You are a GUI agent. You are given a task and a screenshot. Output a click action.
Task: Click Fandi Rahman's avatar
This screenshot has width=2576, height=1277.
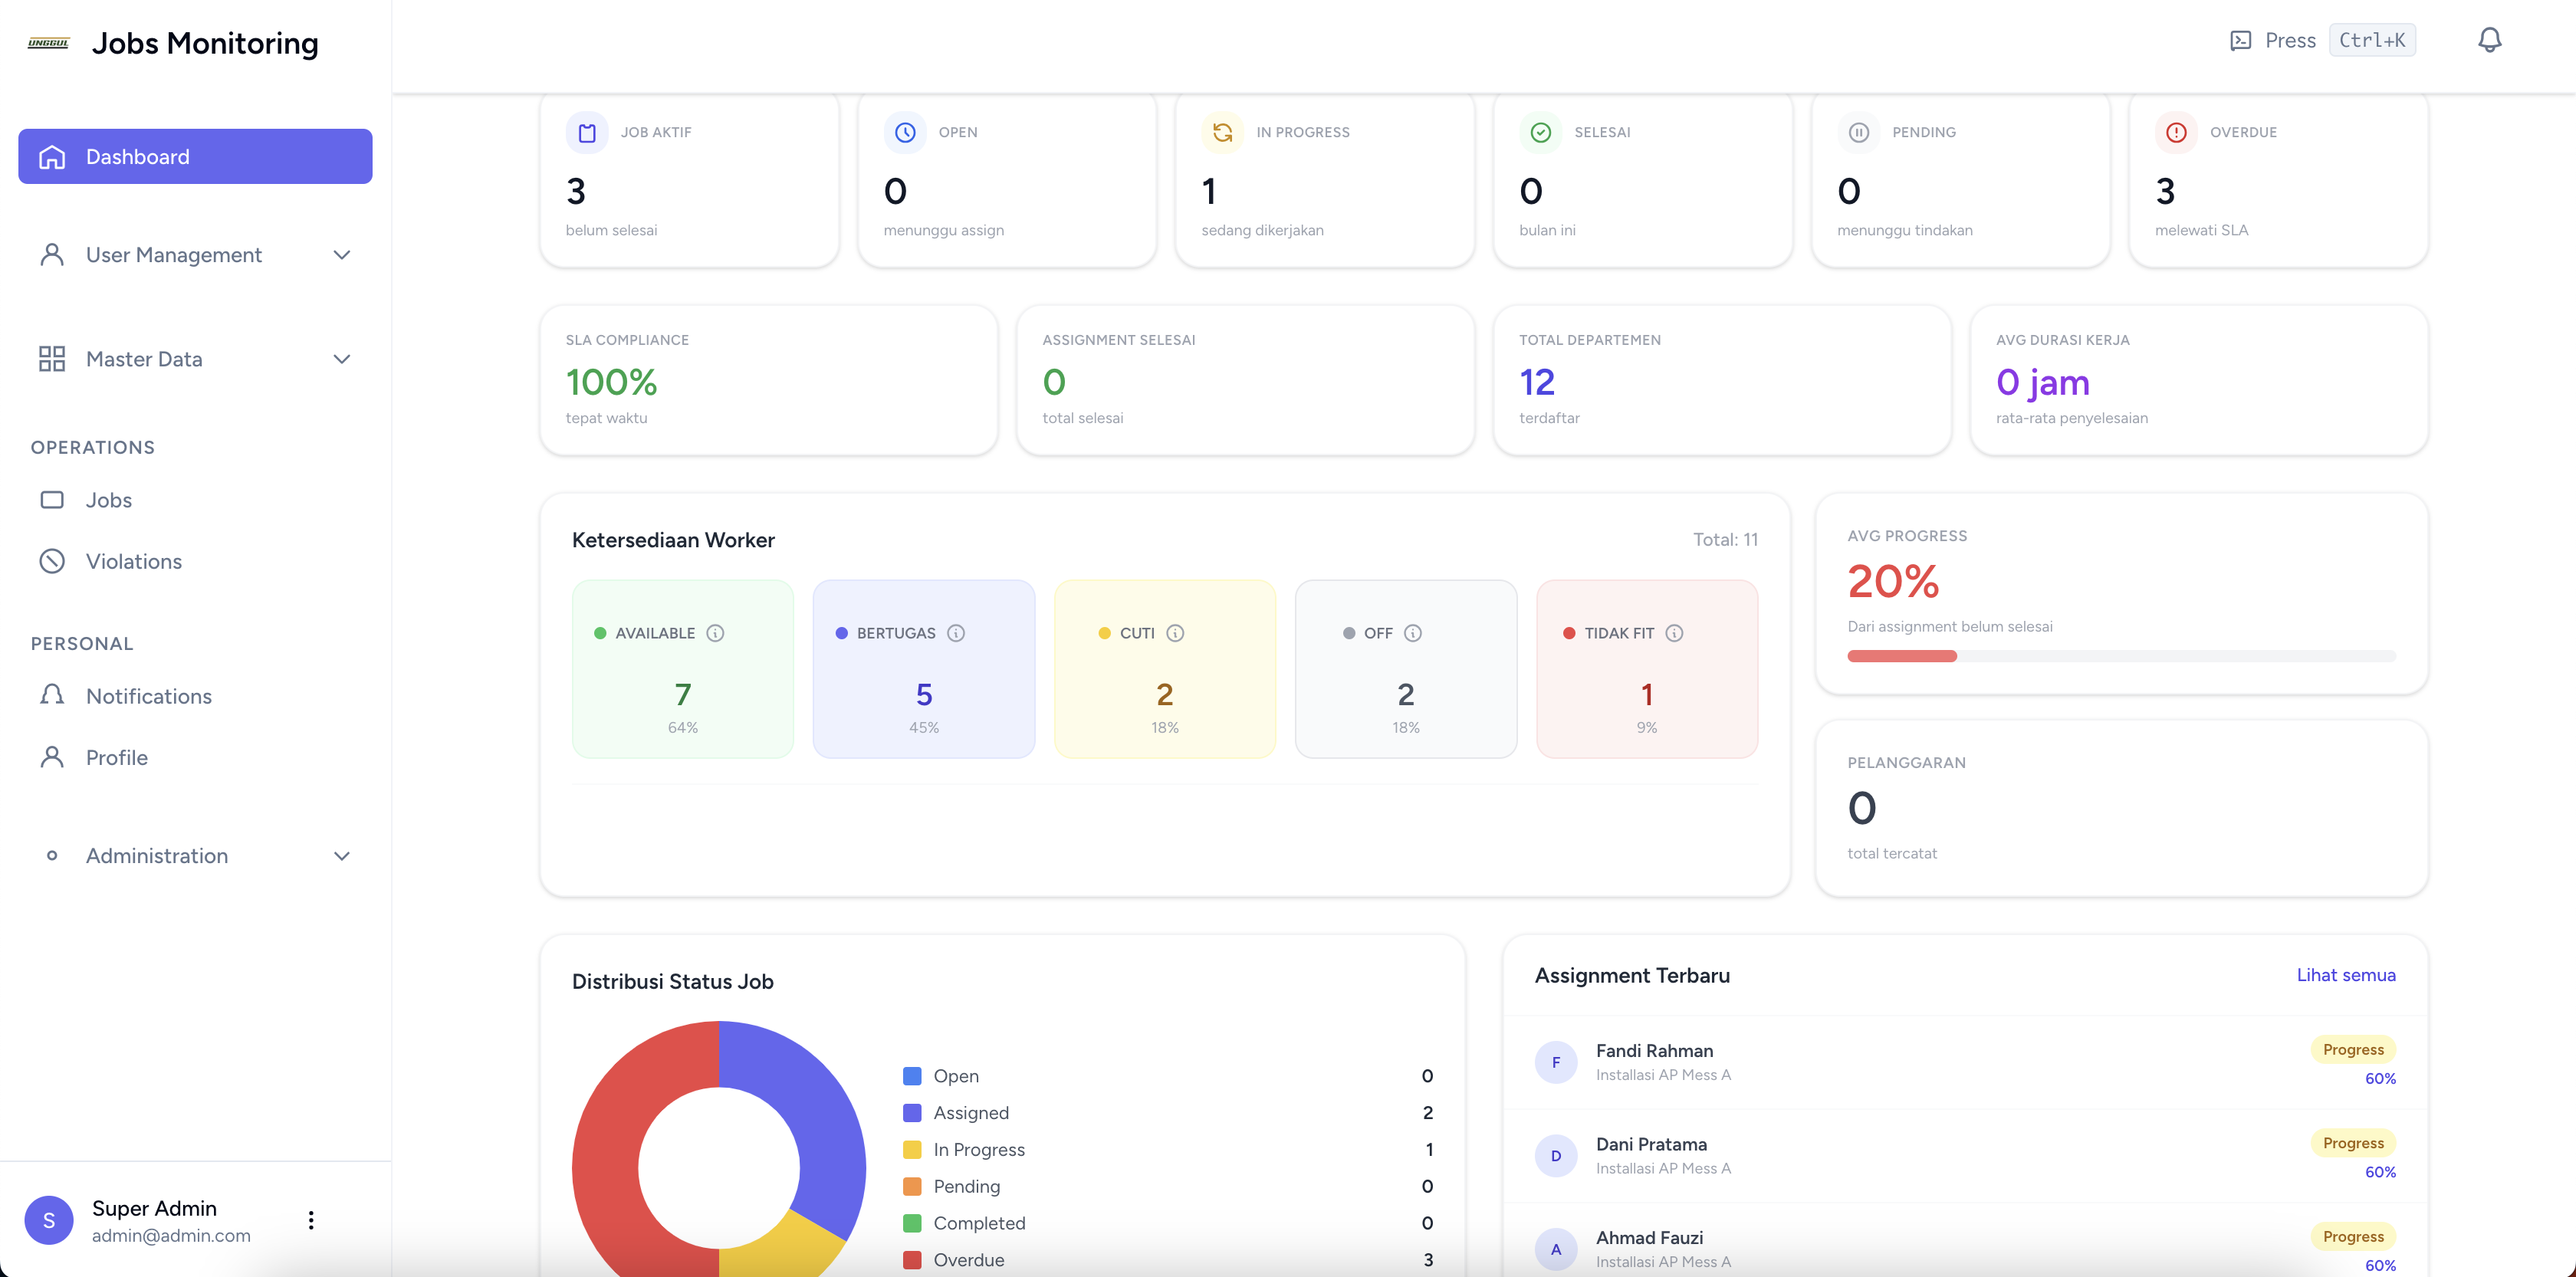(1556, 1062)
